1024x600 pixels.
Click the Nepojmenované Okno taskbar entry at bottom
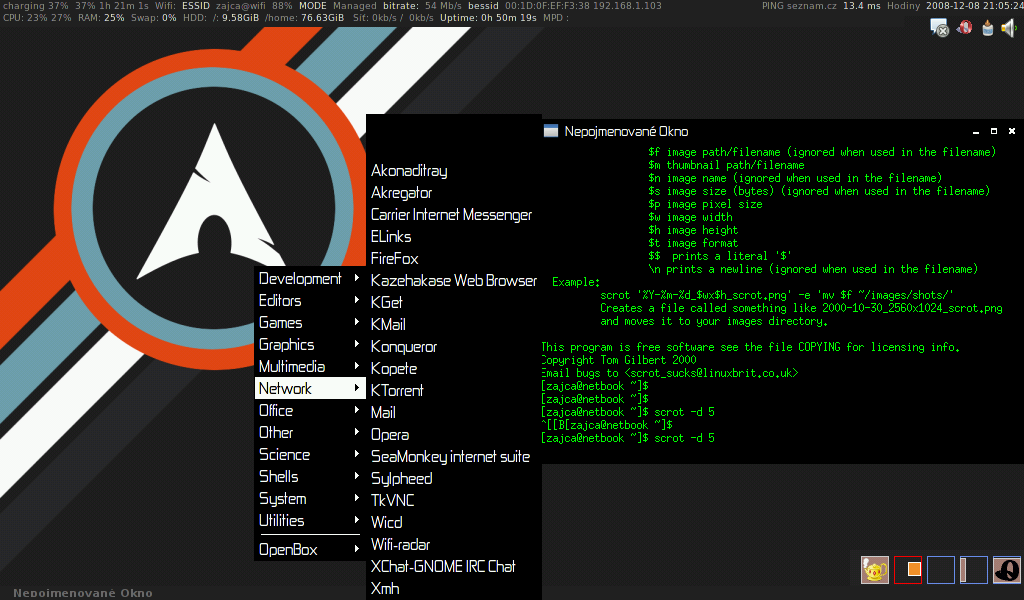(x=82, y=593)
